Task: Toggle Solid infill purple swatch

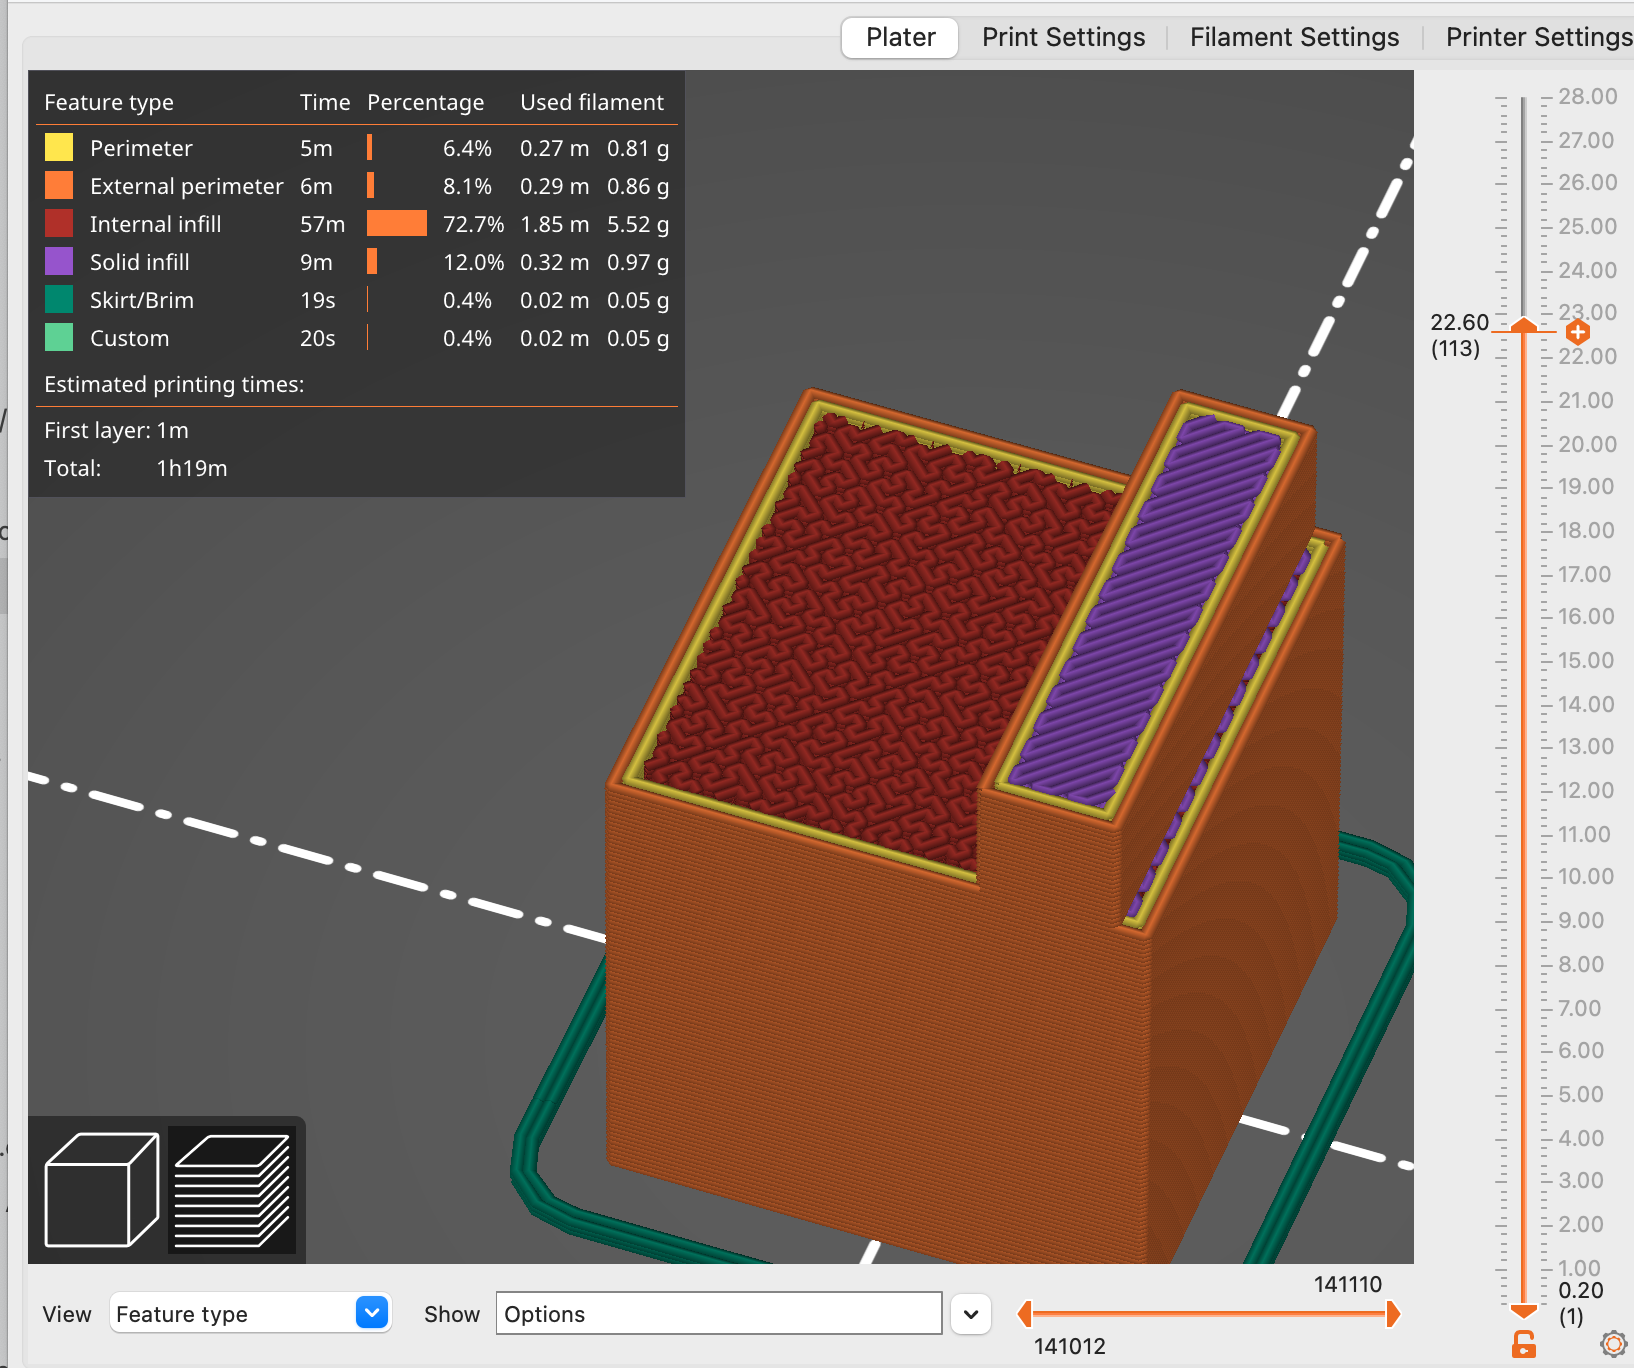Action: [x=59, y=261]
